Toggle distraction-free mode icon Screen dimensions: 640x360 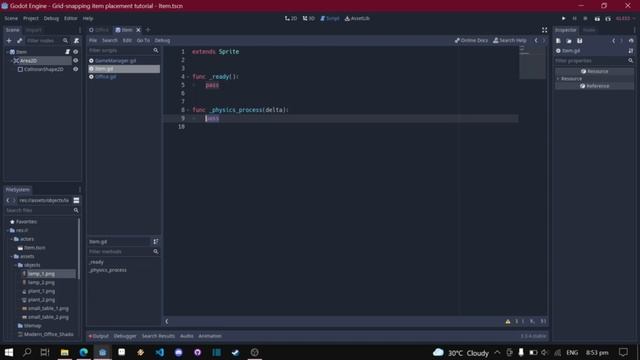point(544,30)
